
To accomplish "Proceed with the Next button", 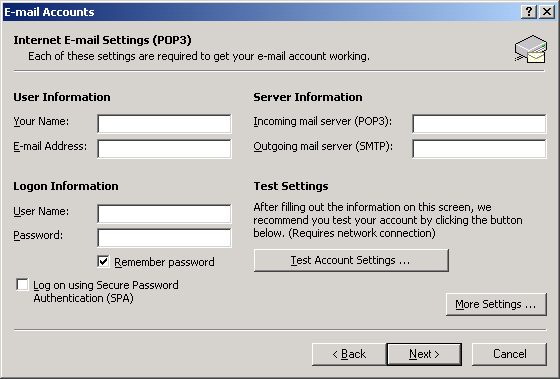I will click(x=424, y=354).
